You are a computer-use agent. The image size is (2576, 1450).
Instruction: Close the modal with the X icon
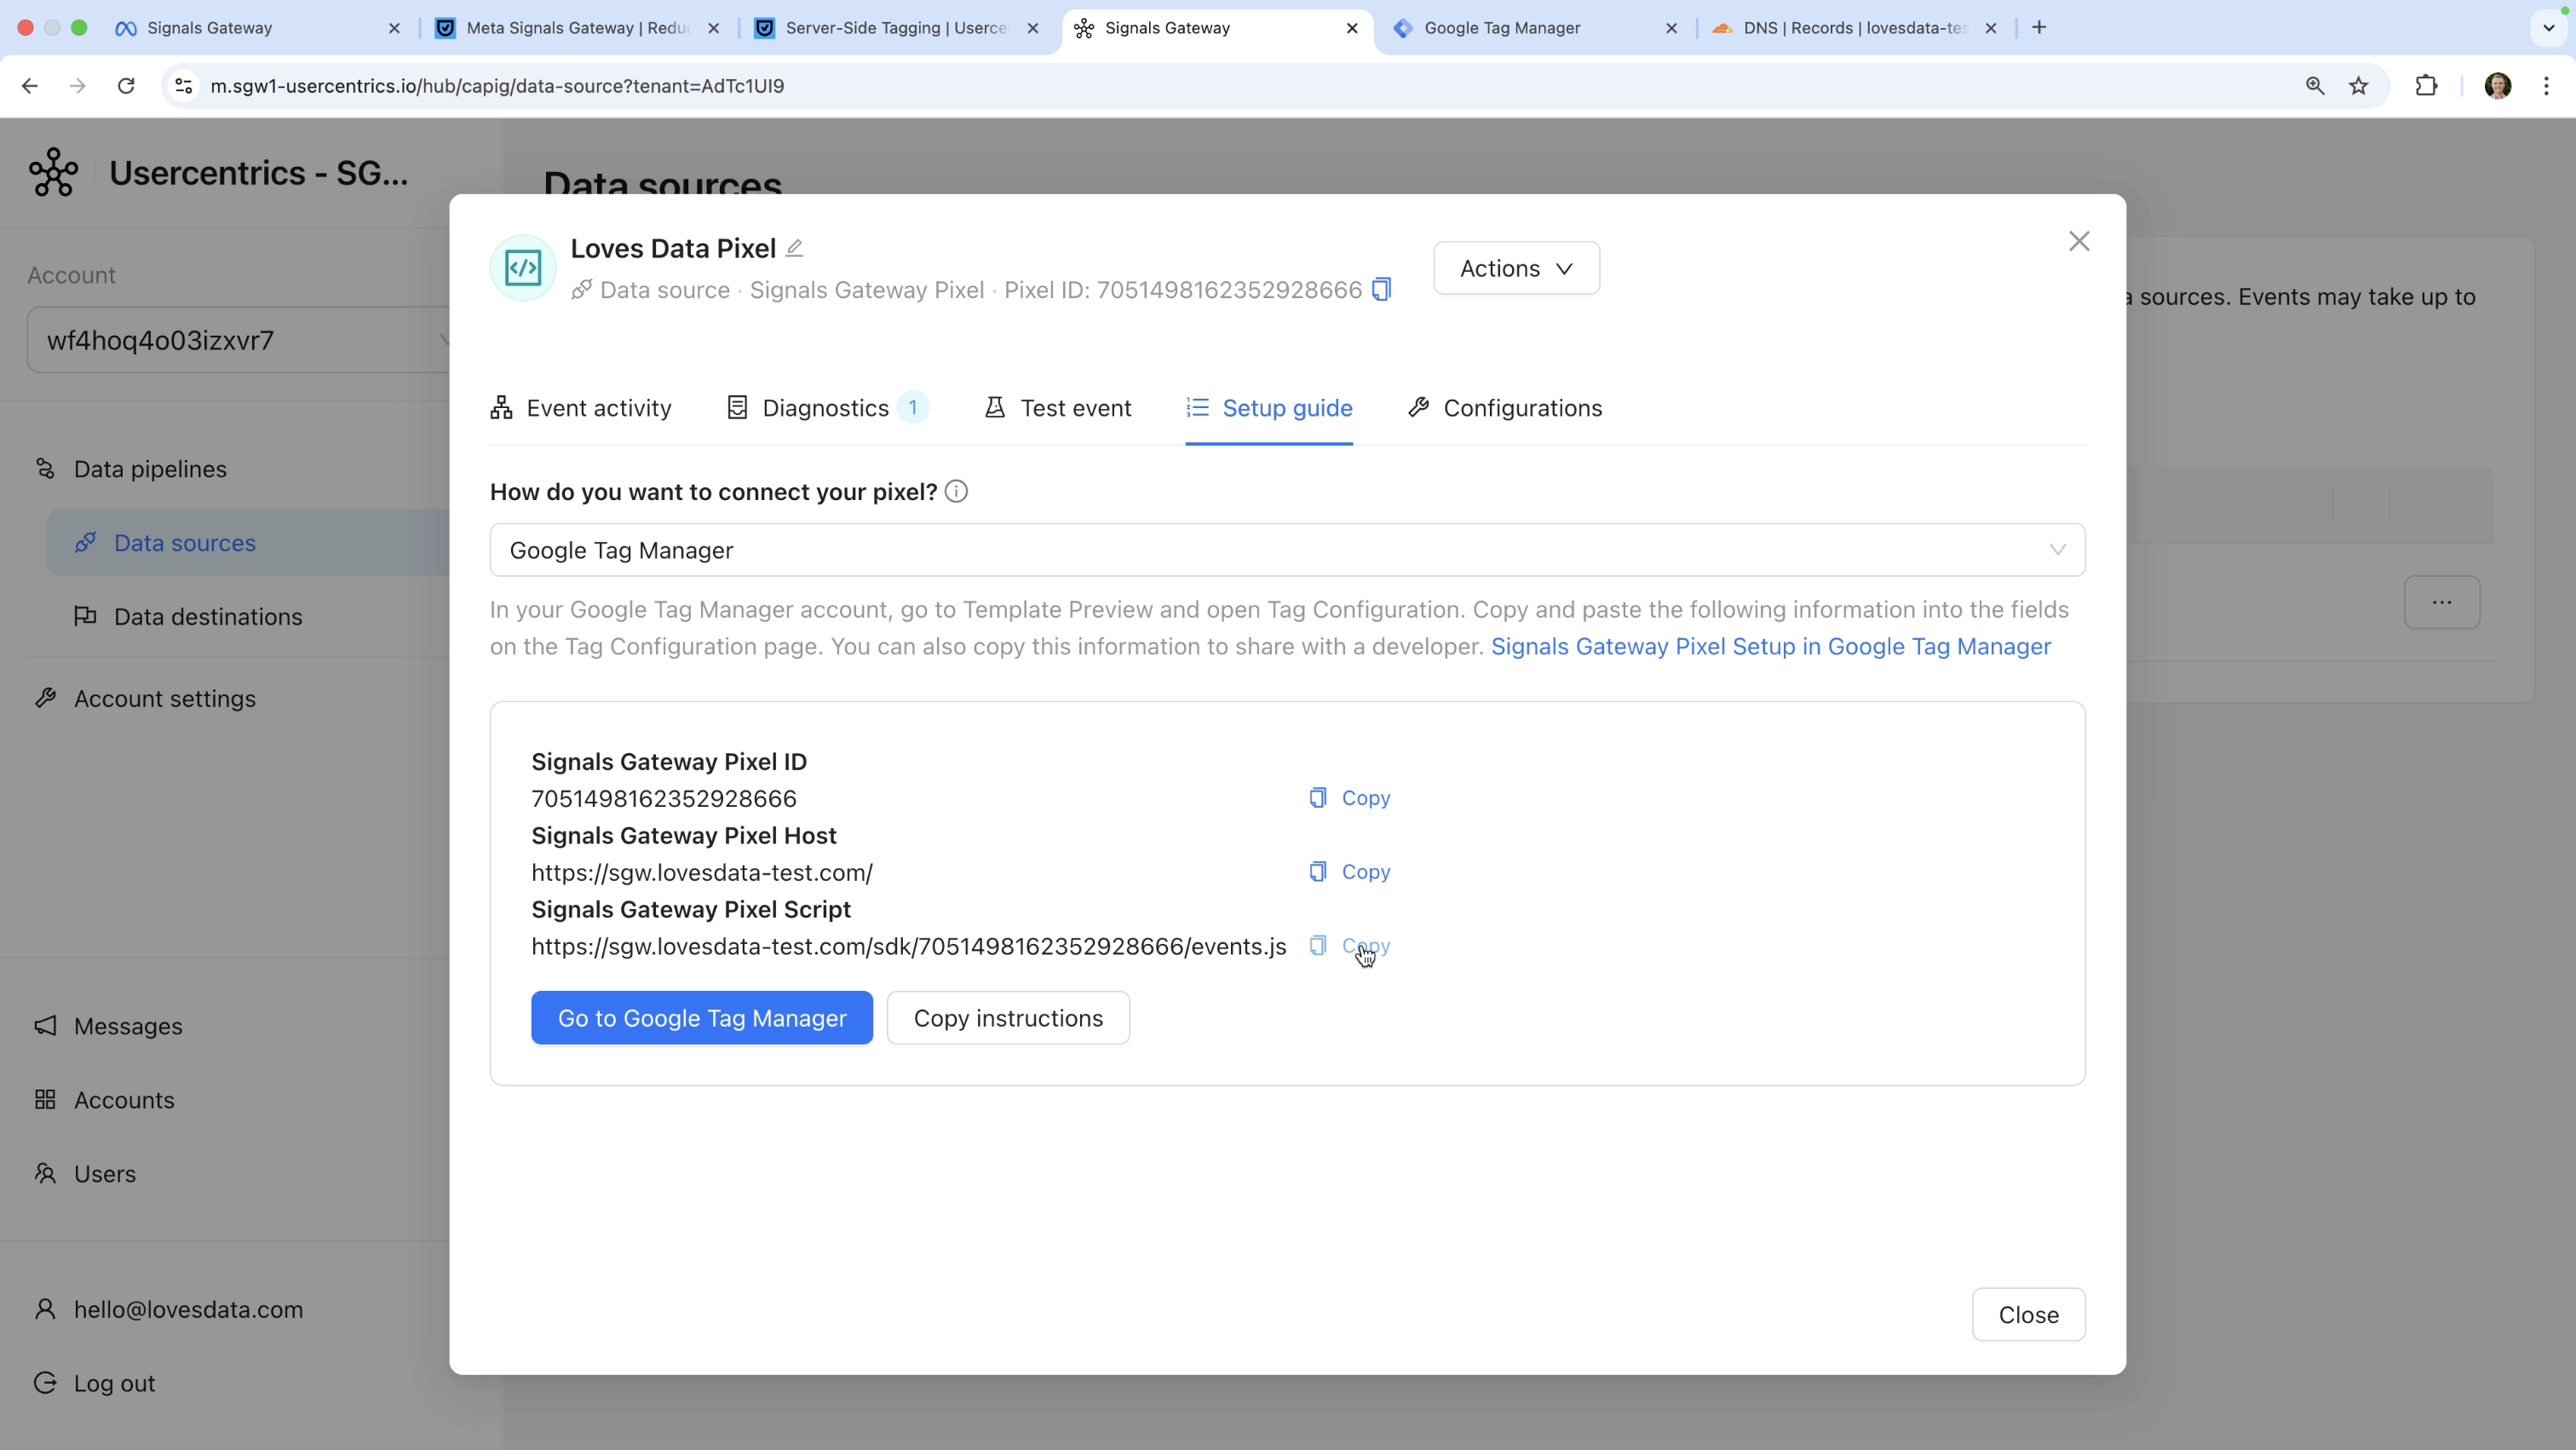coord(2079,241)
